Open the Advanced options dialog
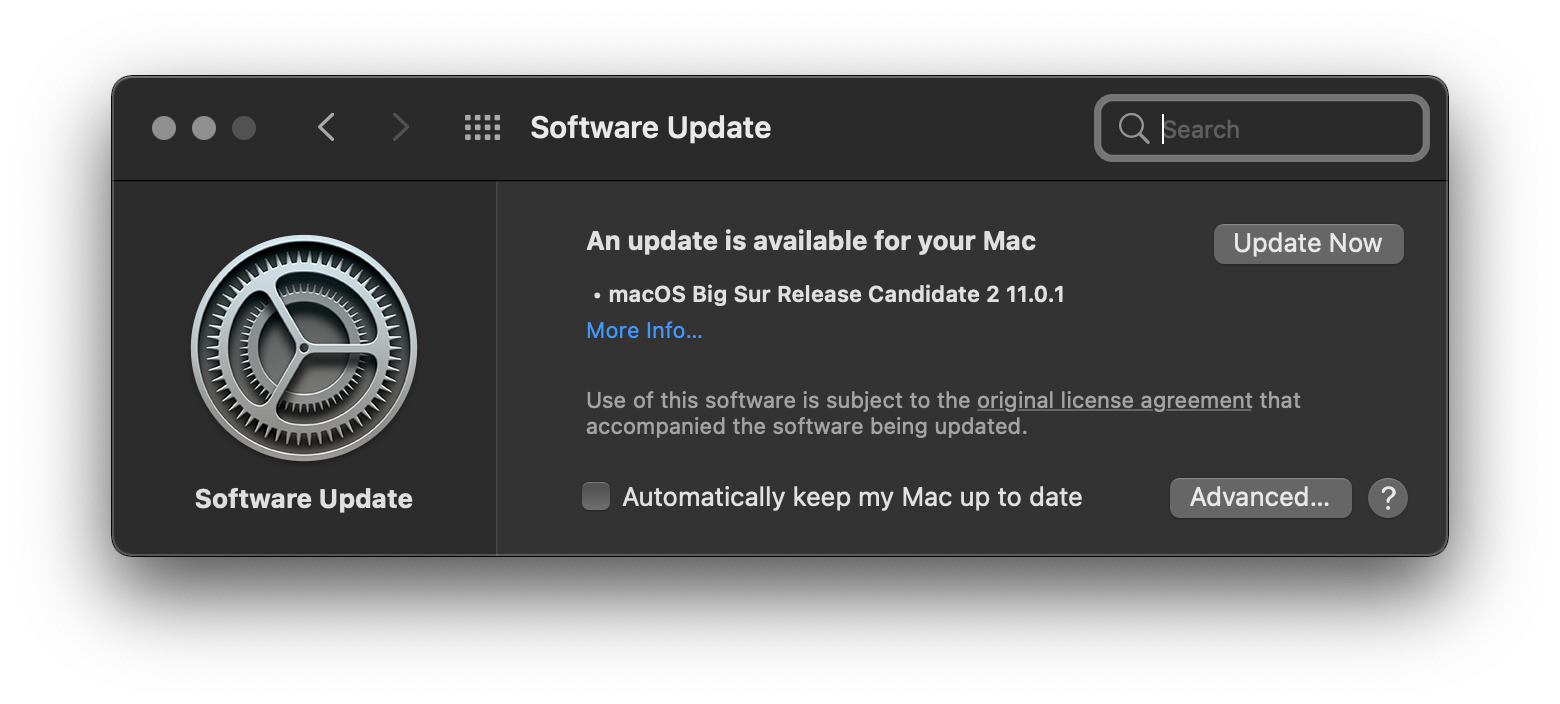1560x704 pixels. [1260, 498]
